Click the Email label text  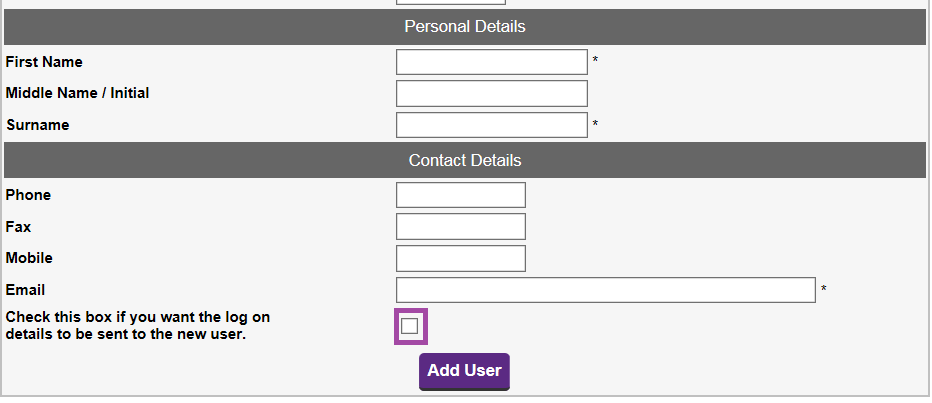(x=25, y=290)
